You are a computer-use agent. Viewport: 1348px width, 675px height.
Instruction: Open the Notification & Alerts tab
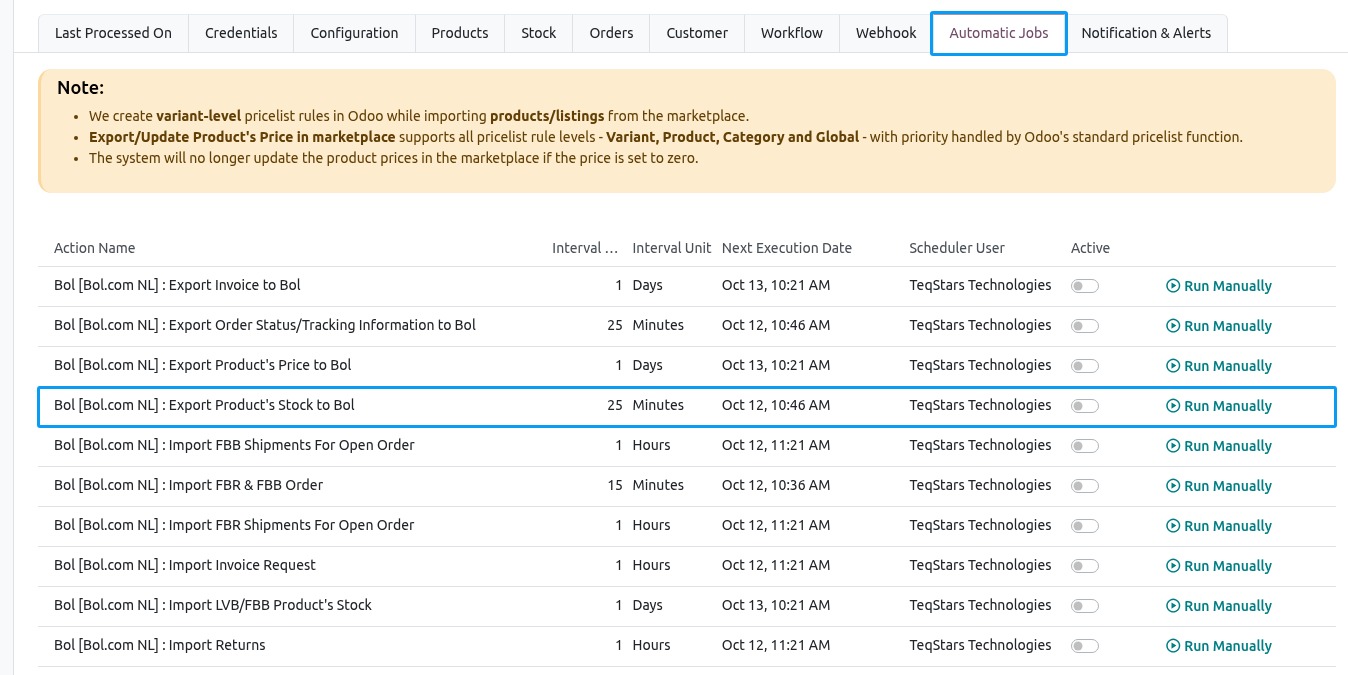click(1146, 33)
